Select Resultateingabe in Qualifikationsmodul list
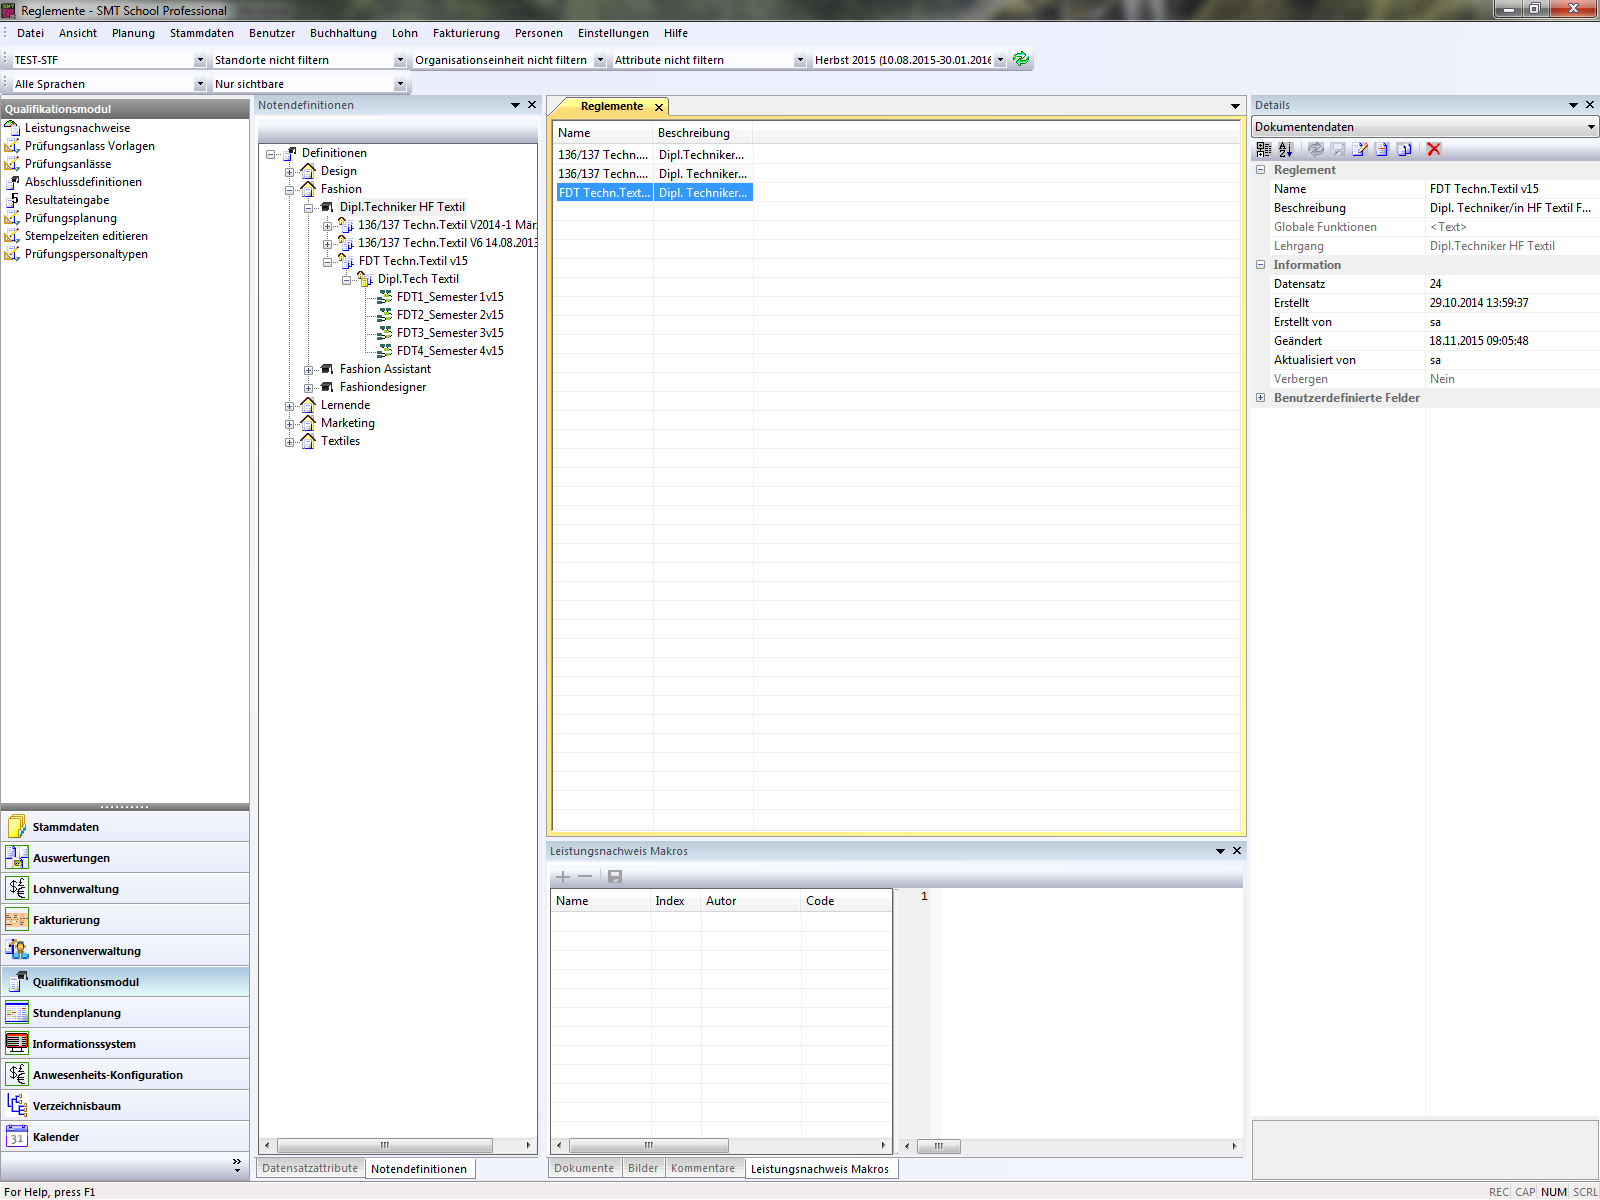1600x1200 pixels. pyautogui.click(x=67, y=200)
